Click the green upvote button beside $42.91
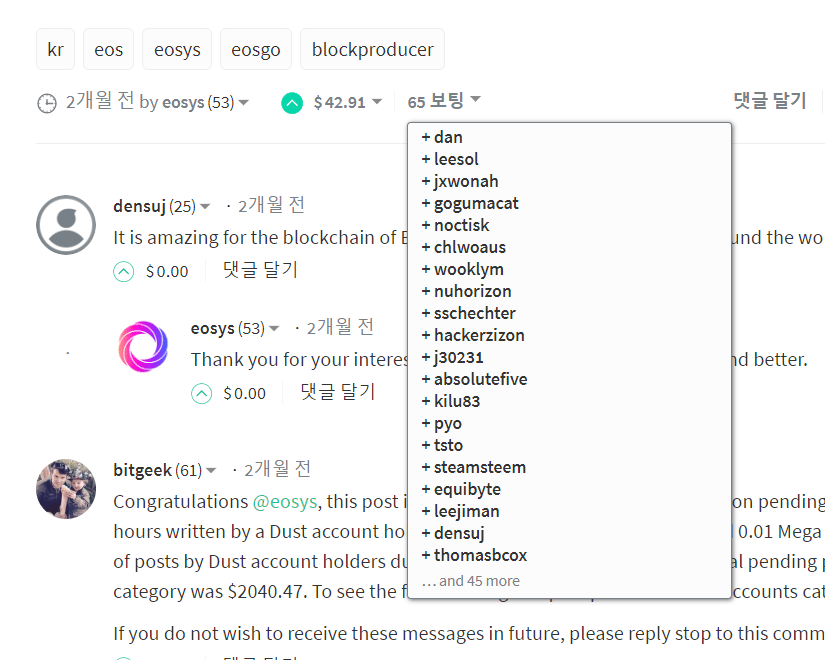Screen dimensions: 825x660 (292, 102)
